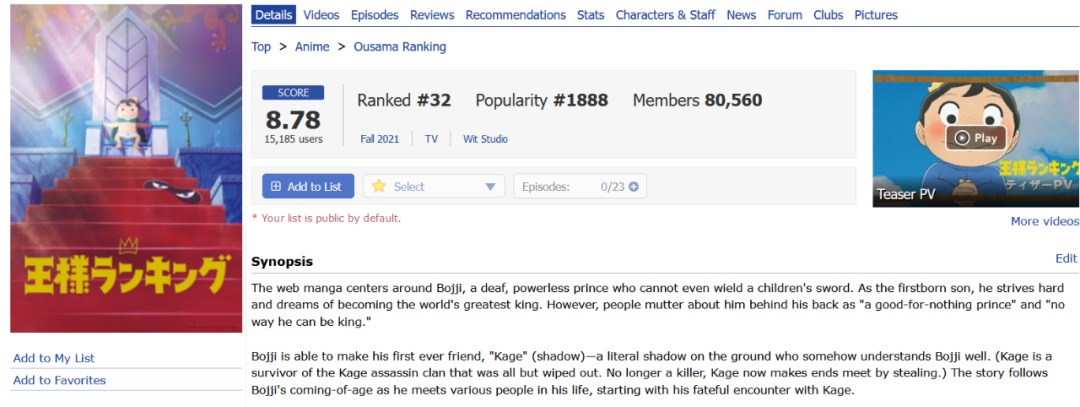The width and height of the screenshot is (1080, 407).
Task: Click the Ousama Ranking breadcrumb link
Action: (x=399, y=47)
